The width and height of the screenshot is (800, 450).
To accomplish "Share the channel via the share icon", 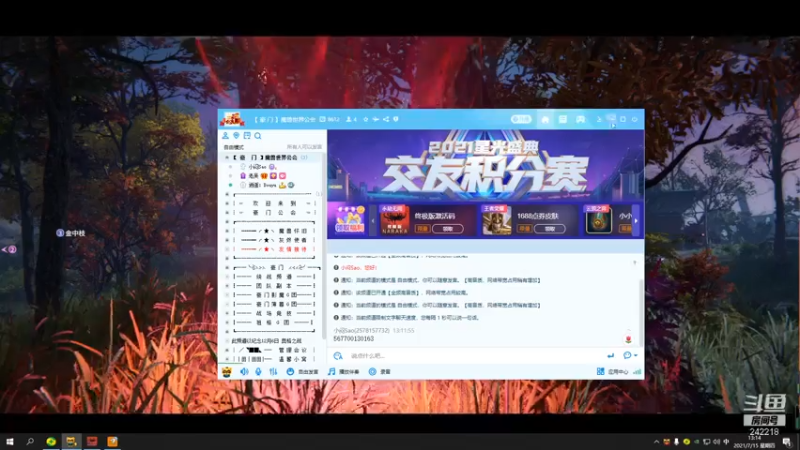I will (386, 119).
